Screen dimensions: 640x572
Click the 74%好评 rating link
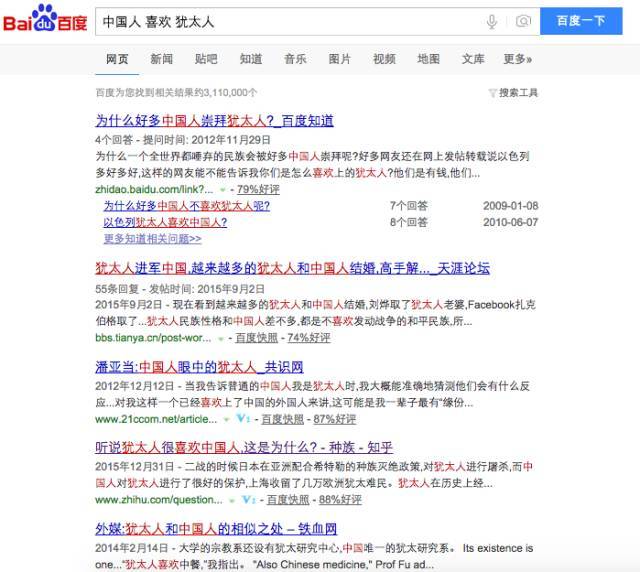pyautogui.click(x=309, y=338)
